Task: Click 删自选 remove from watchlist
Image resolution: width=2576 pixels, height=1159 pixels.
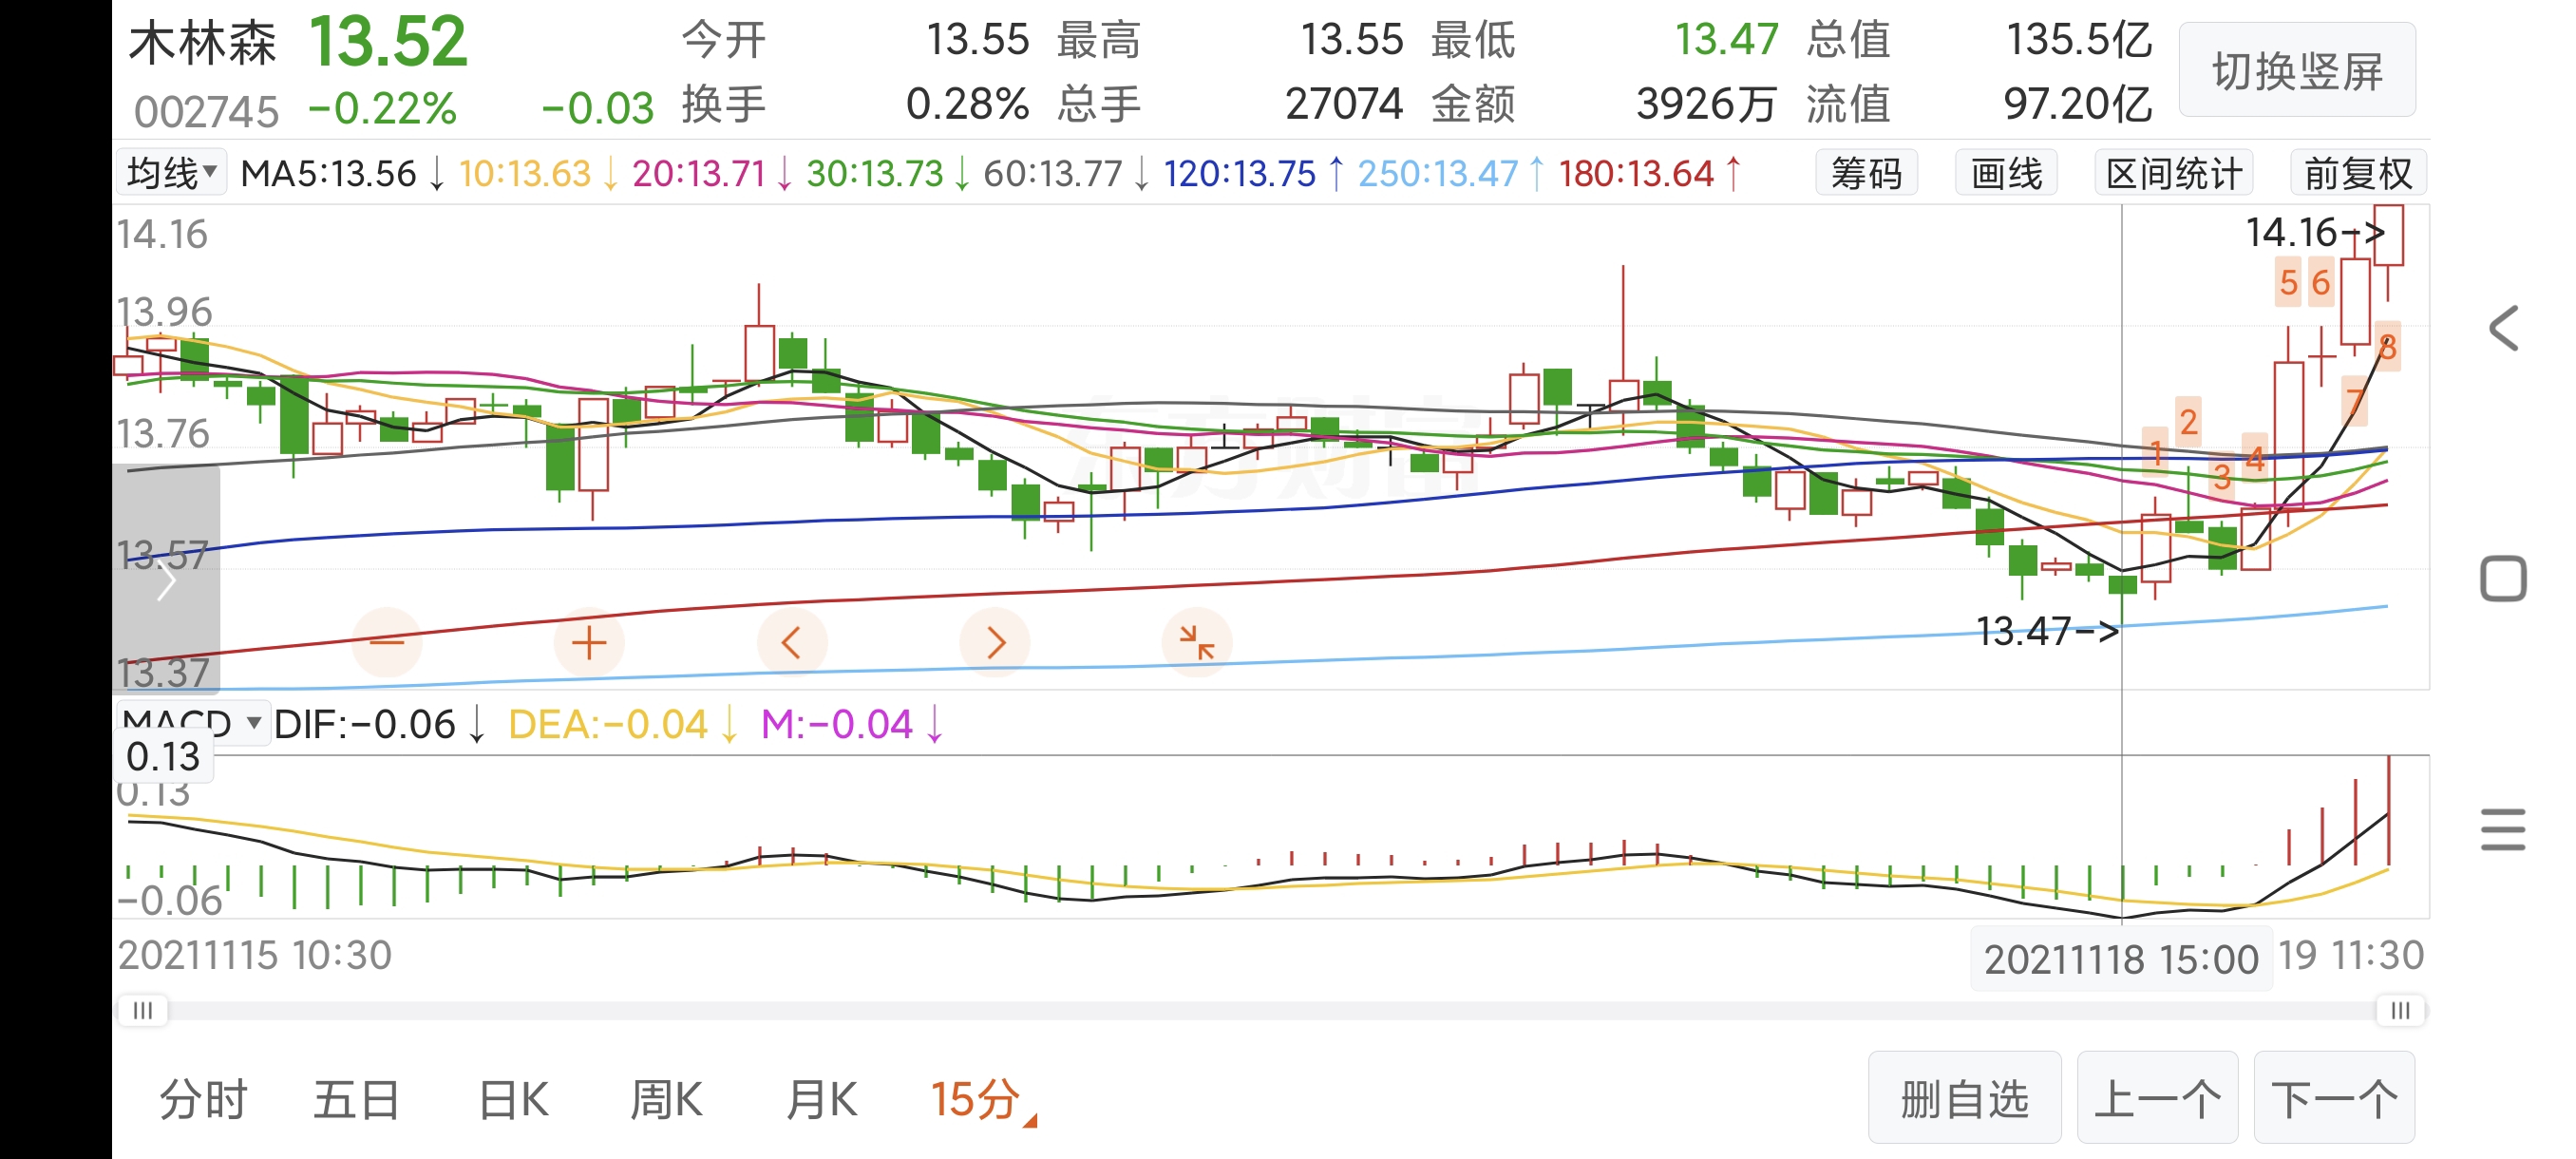Action: tap(1964, 1099)
